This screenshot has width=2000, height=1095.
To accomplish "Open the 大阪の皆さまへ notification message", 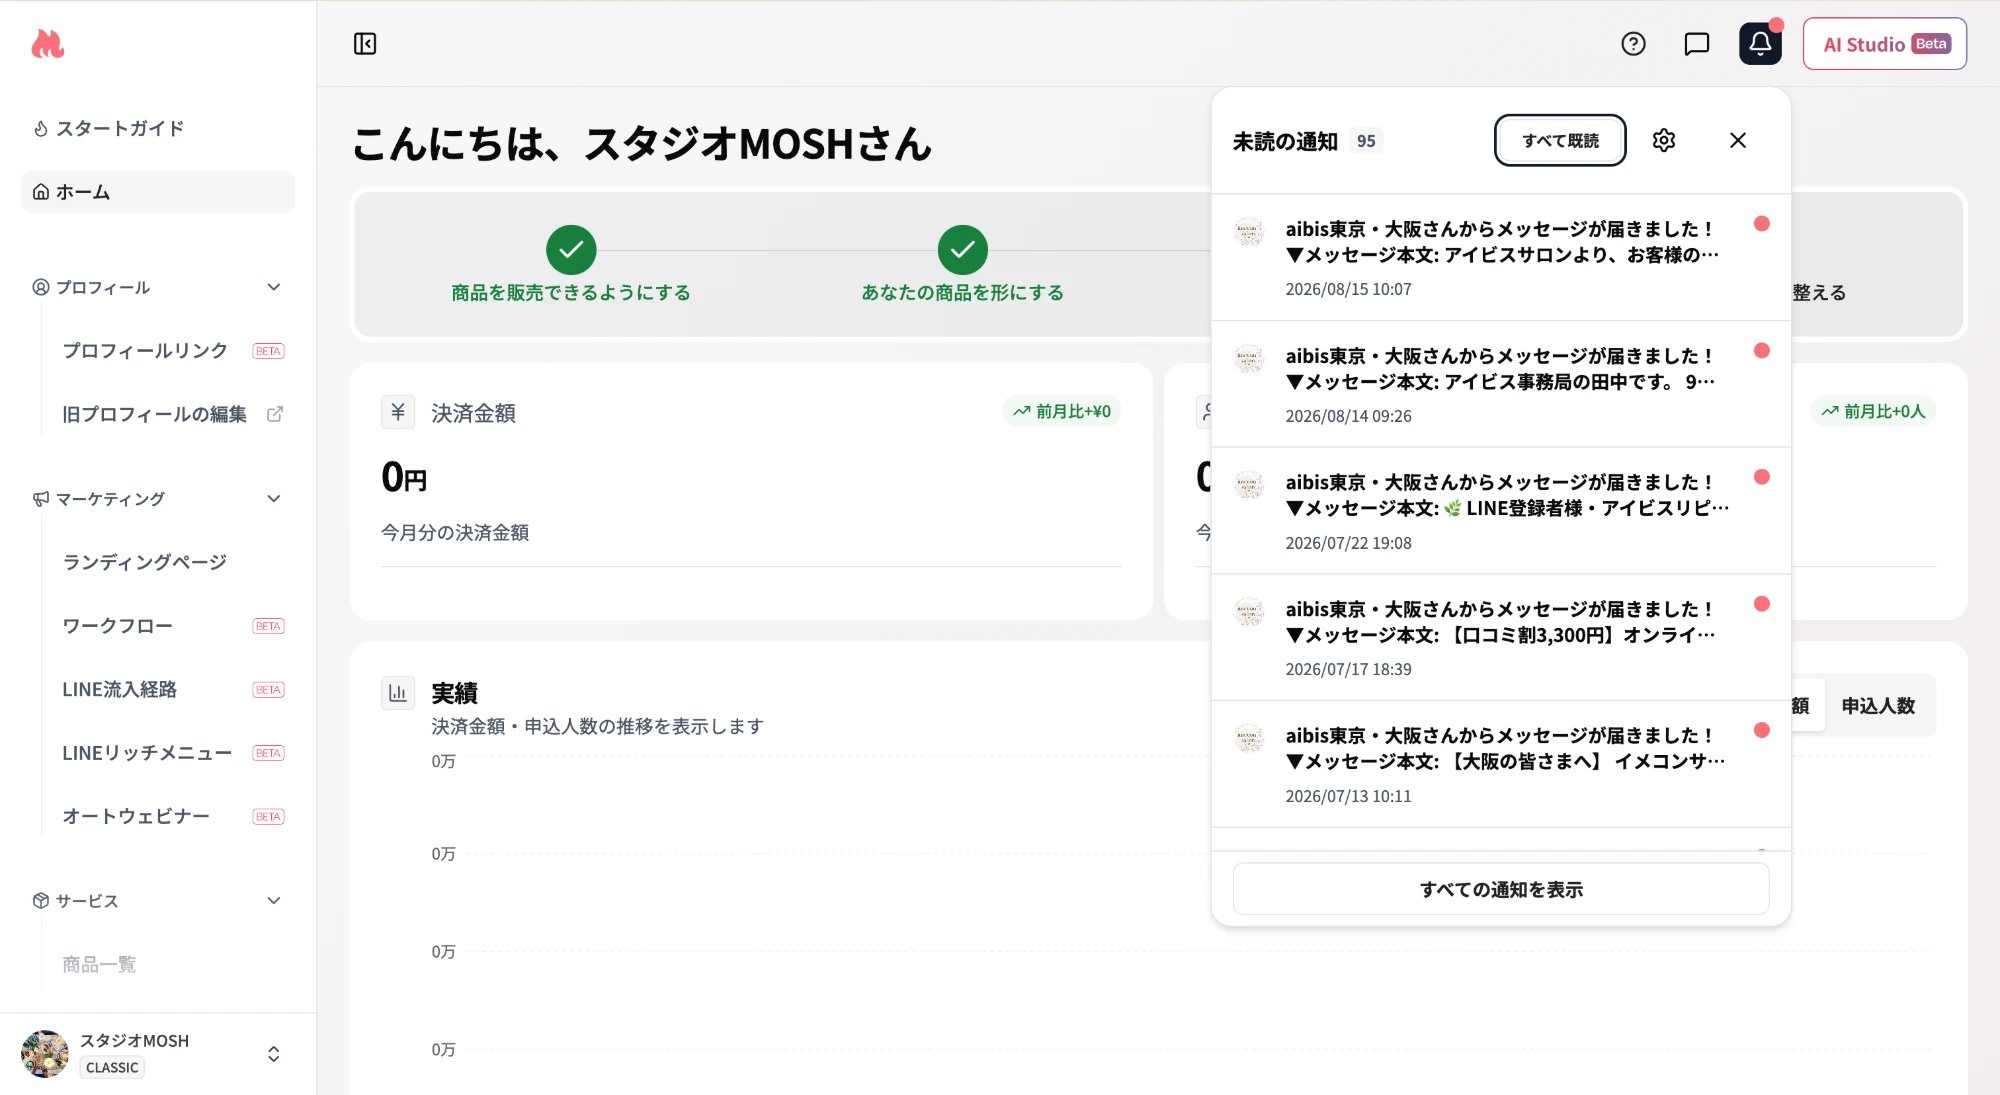I will (x=1501, y=765).
